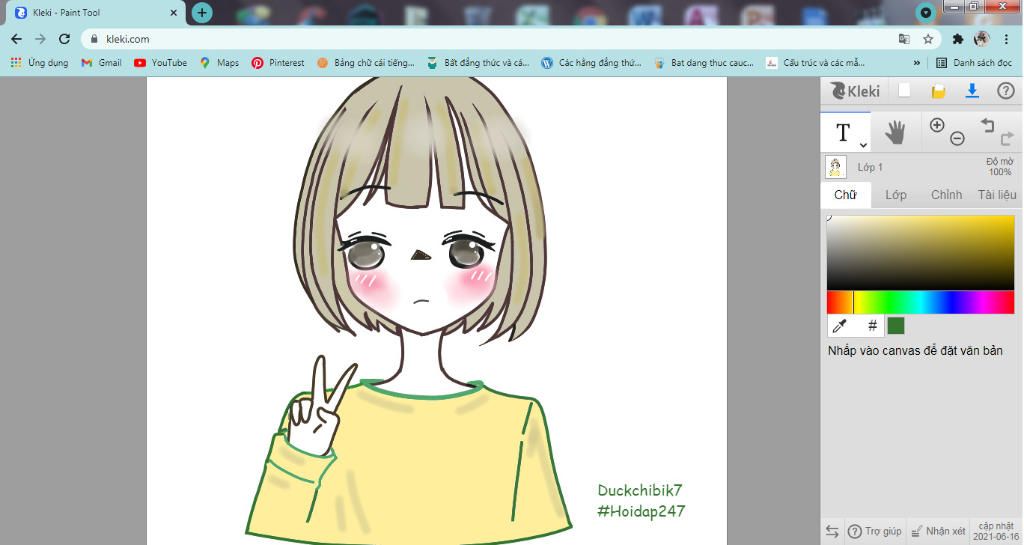Open an image file with the folder icon

[x=938, y=91]
